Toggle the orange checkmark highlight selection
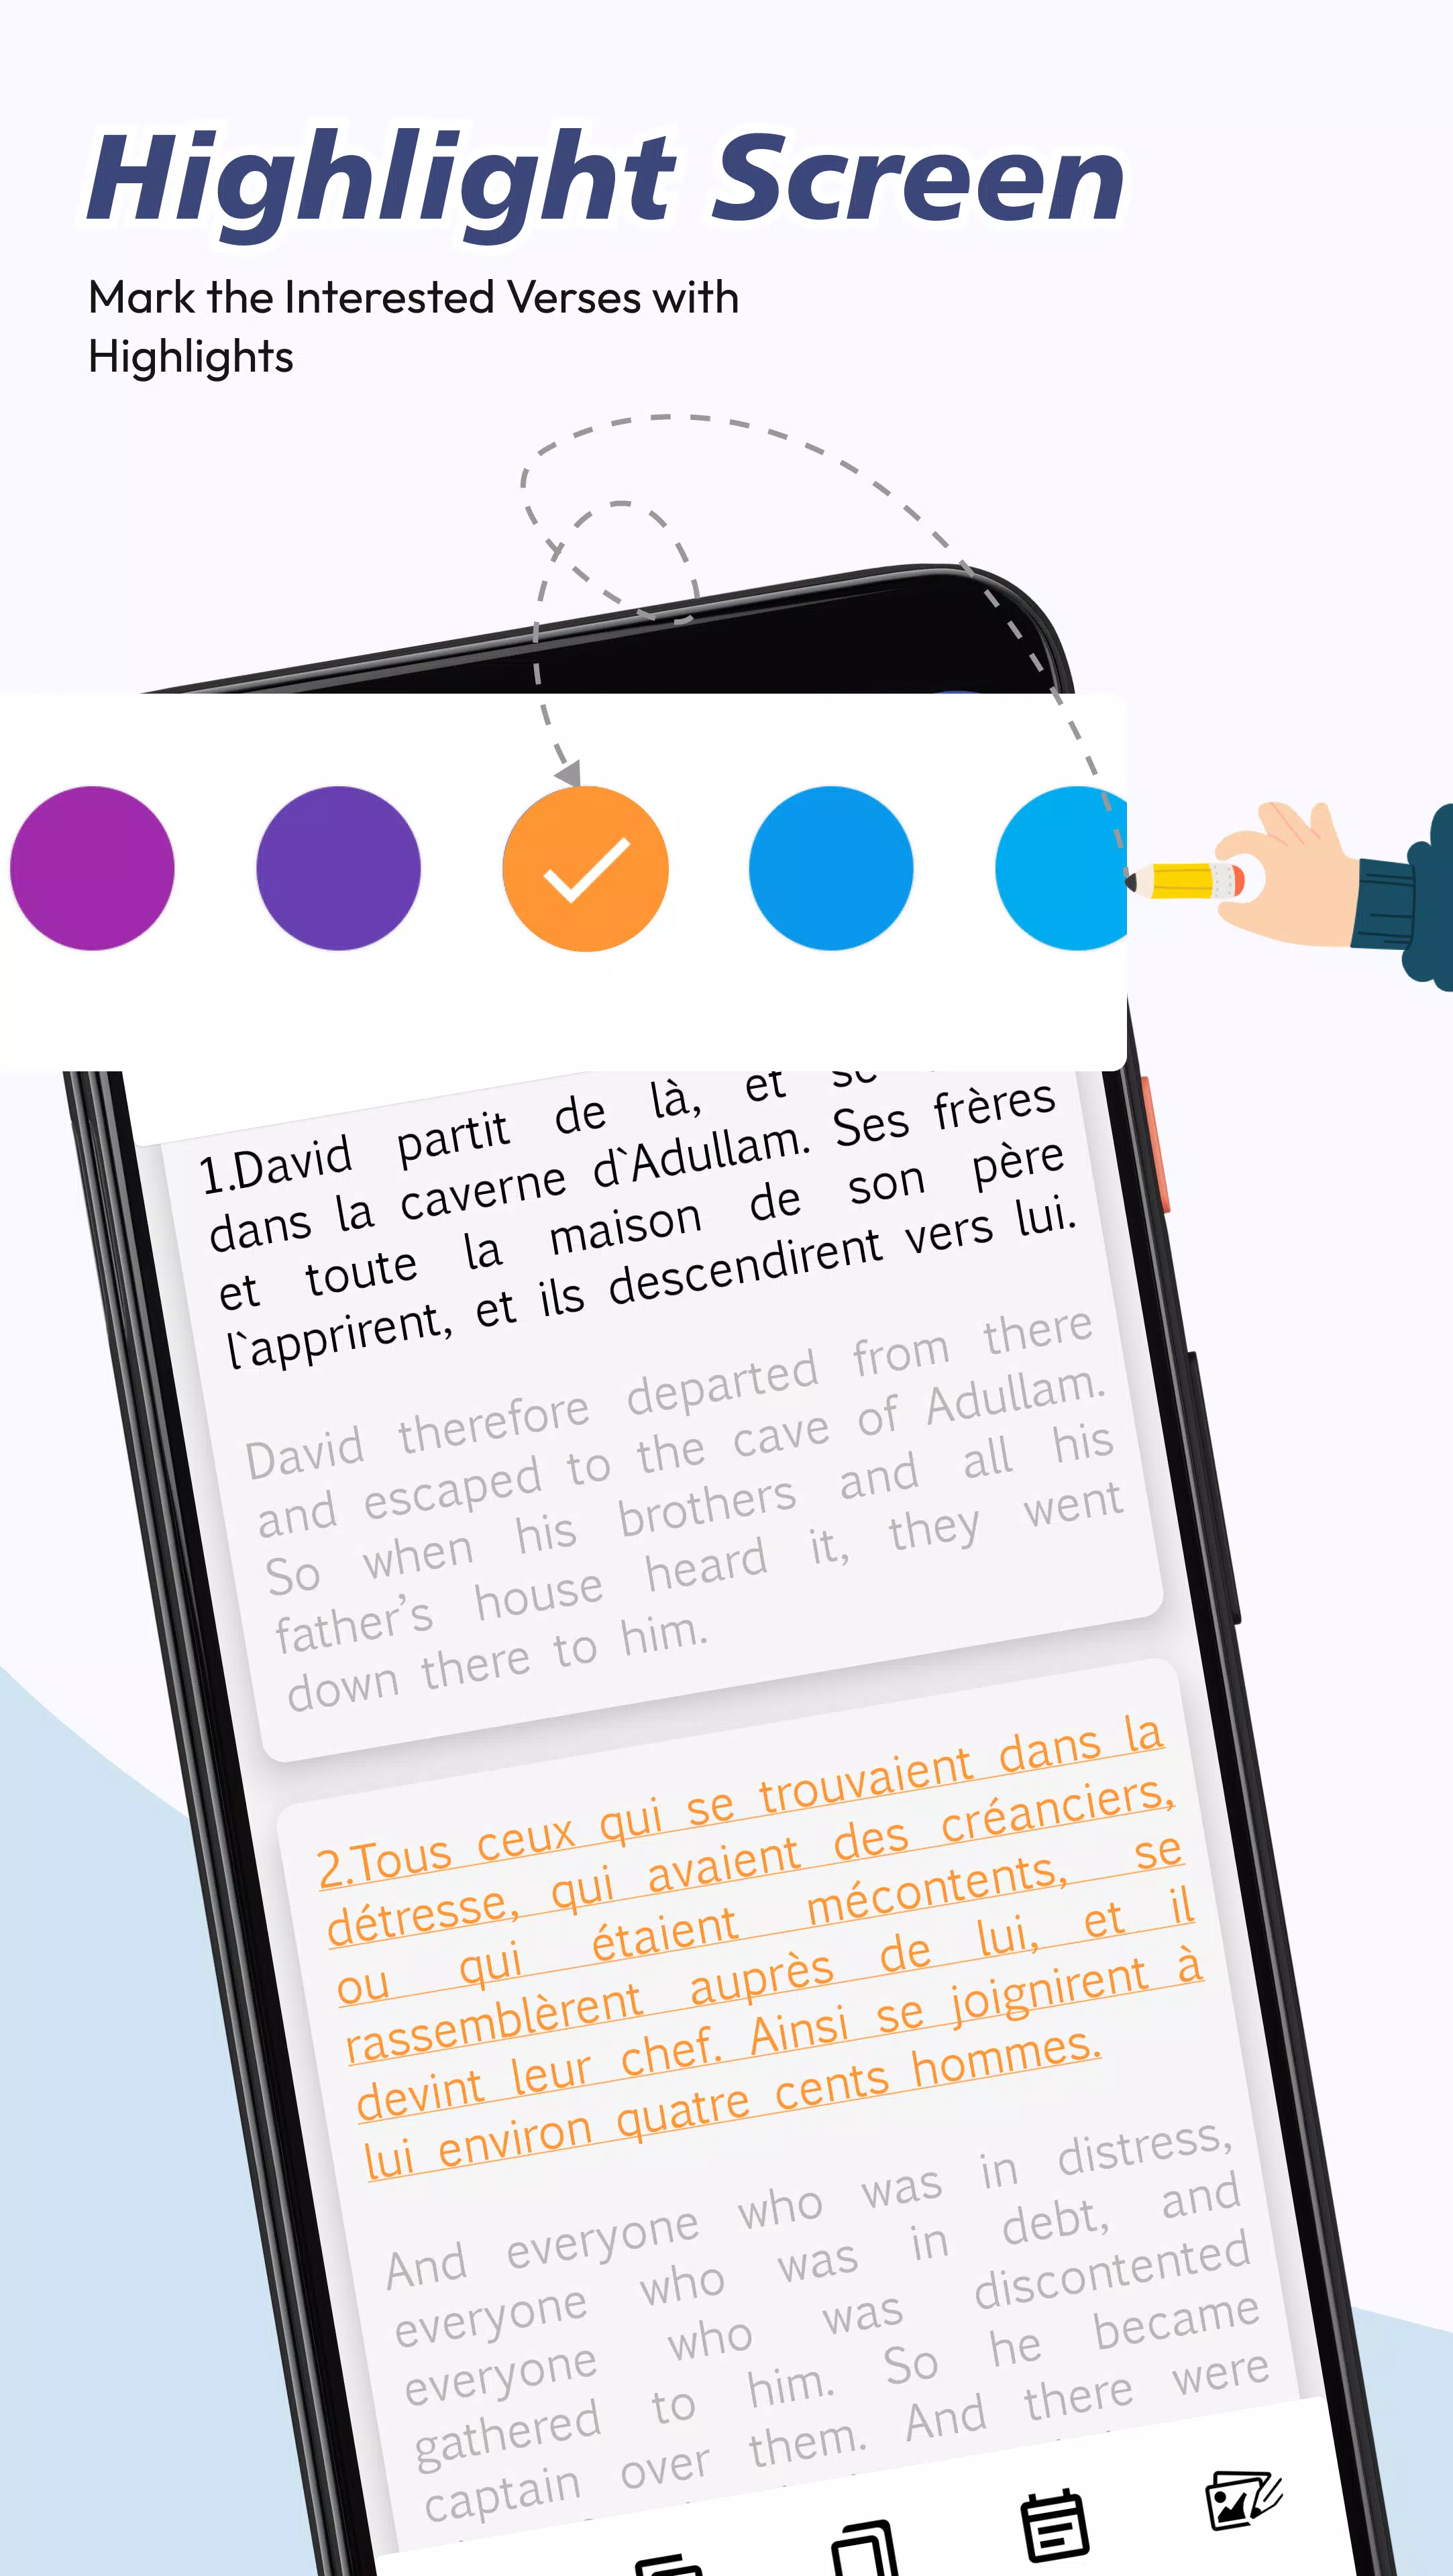Screen dimensions: 1453x2576 pyautogui.click(x=586, y=867)
